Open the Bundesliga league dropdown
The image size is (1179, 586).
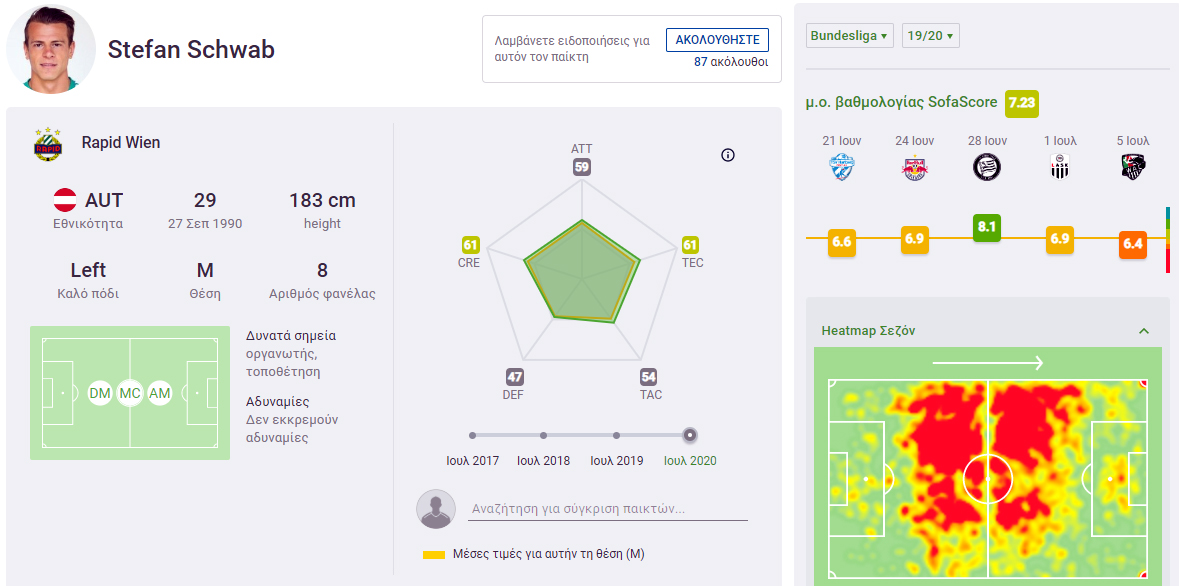click(x=850, y=36)
